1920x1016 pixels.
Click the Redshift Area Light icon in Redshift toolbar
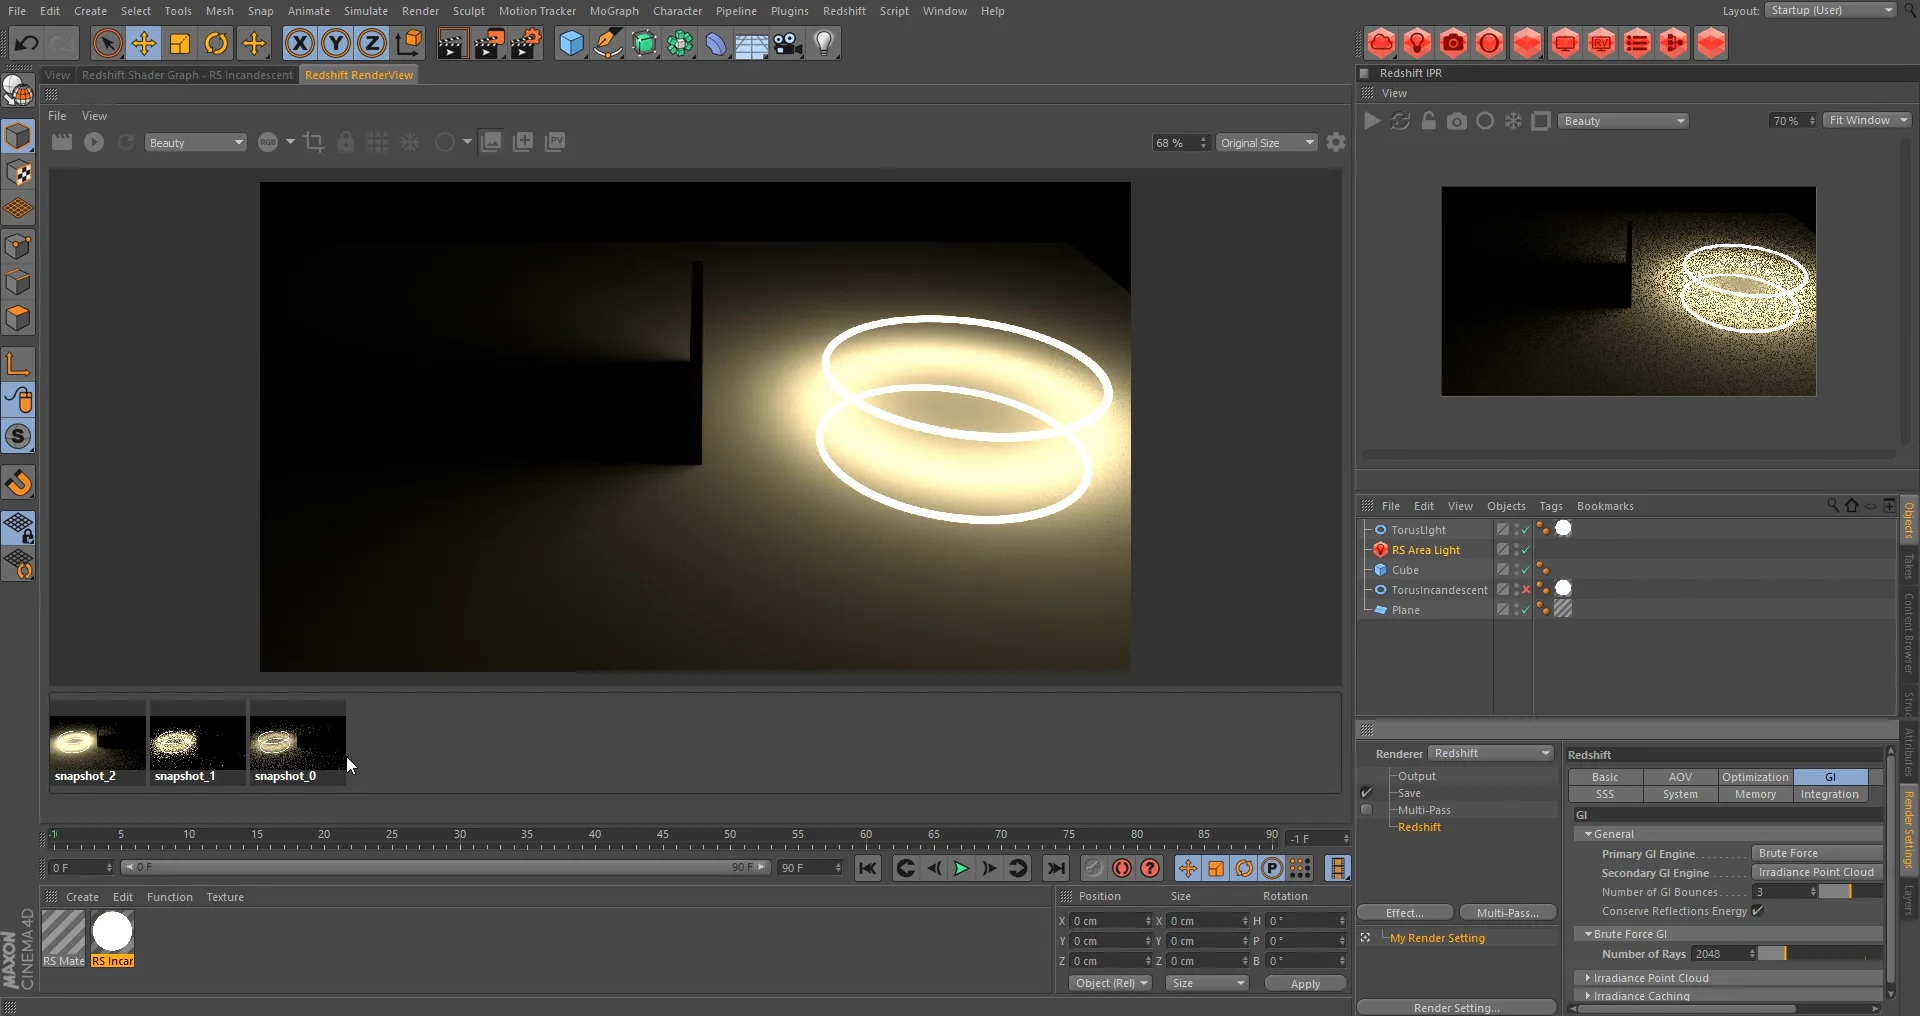pyautogui.click(x=1418, y=43)
